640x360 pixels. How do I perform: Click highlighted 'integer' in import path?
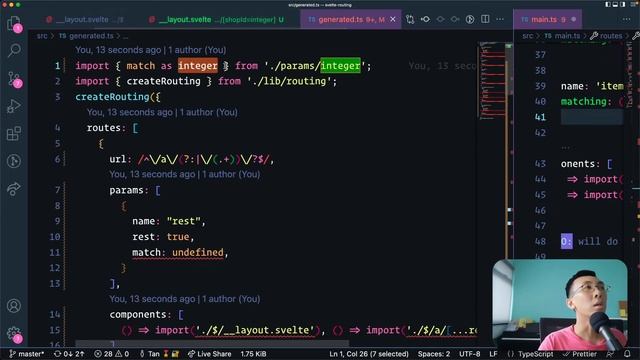(x=340, y=66)
